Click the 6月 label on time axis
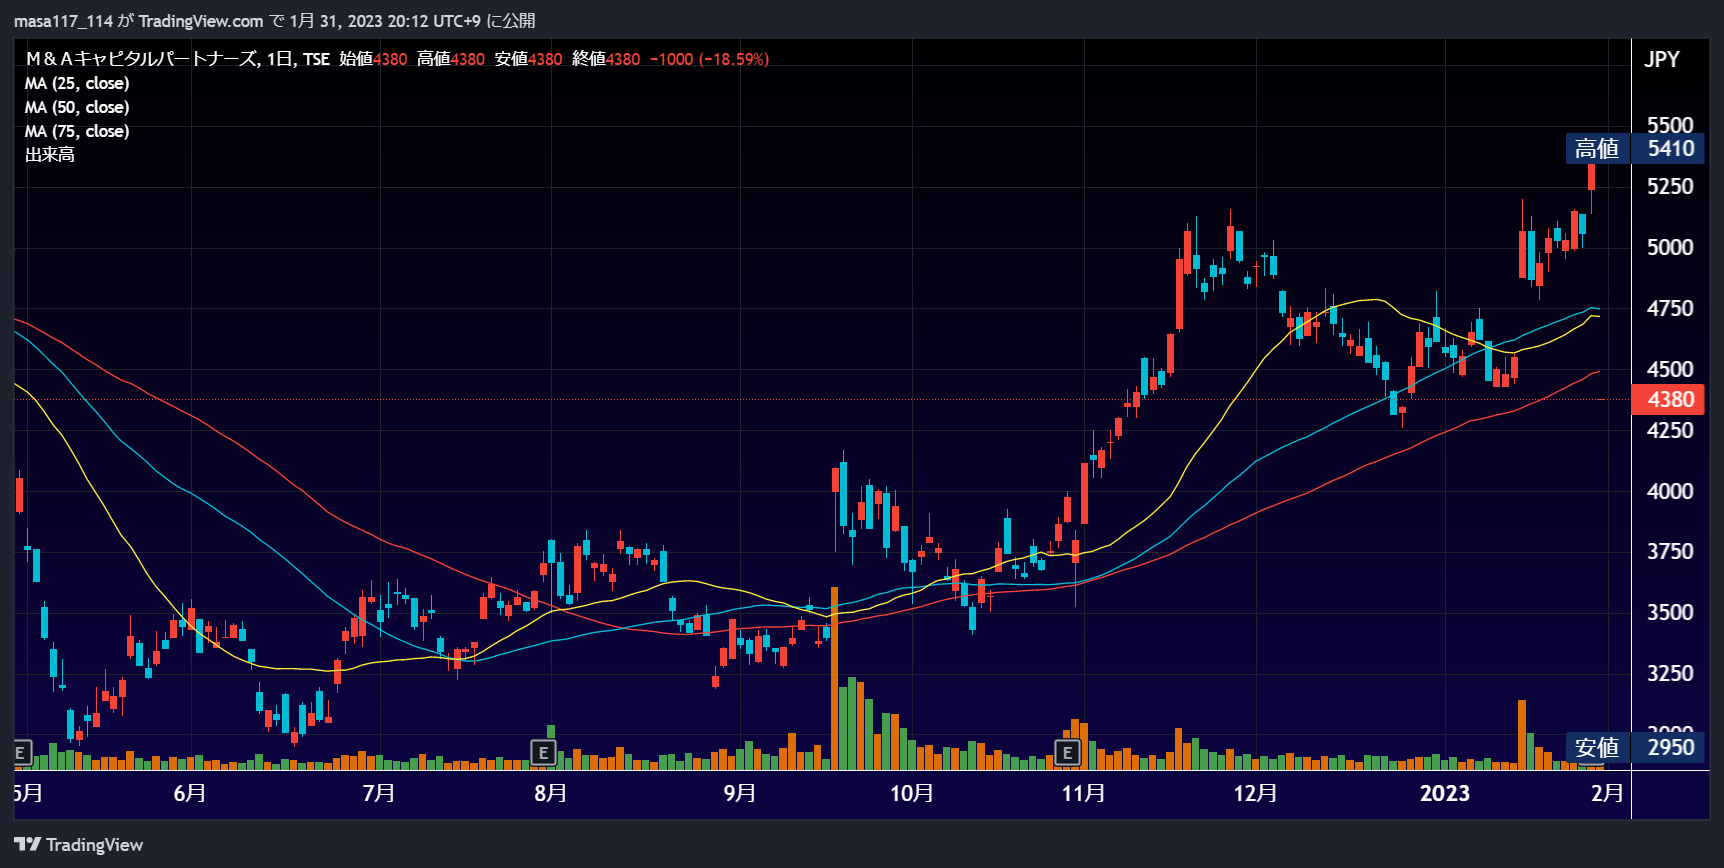The width and height of the screenshot is (1724, 868). pos(190,793)
